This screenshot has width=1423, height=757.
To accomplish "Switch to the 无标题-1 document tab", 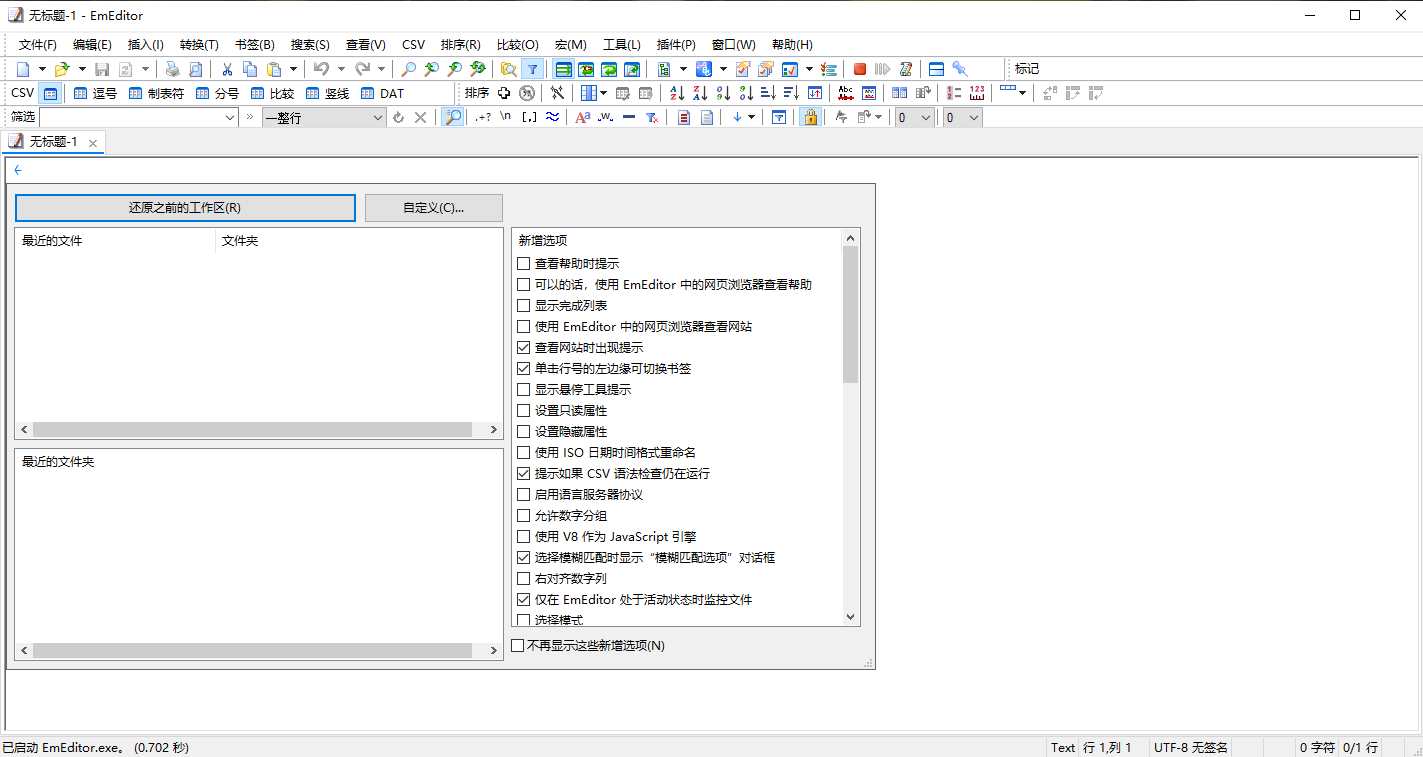I will pyautogui.click(x=53, y=142).
